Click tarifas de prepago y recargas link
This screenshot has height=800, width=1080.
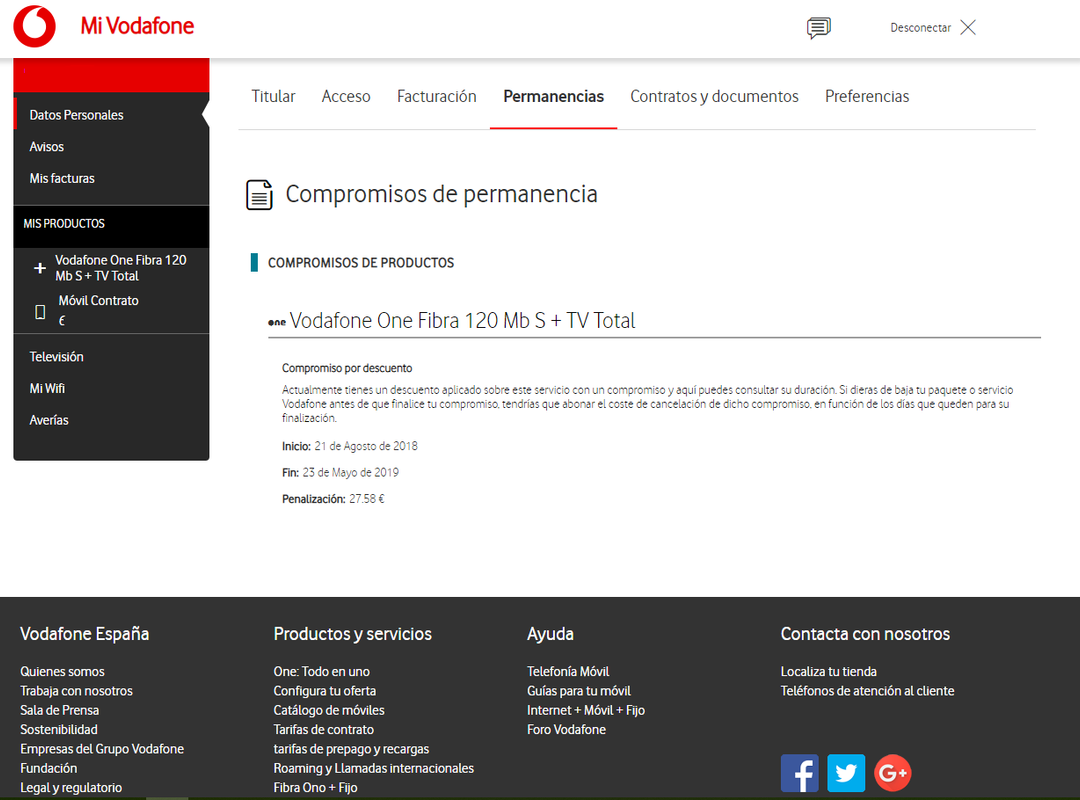click(x=351, y=748)
